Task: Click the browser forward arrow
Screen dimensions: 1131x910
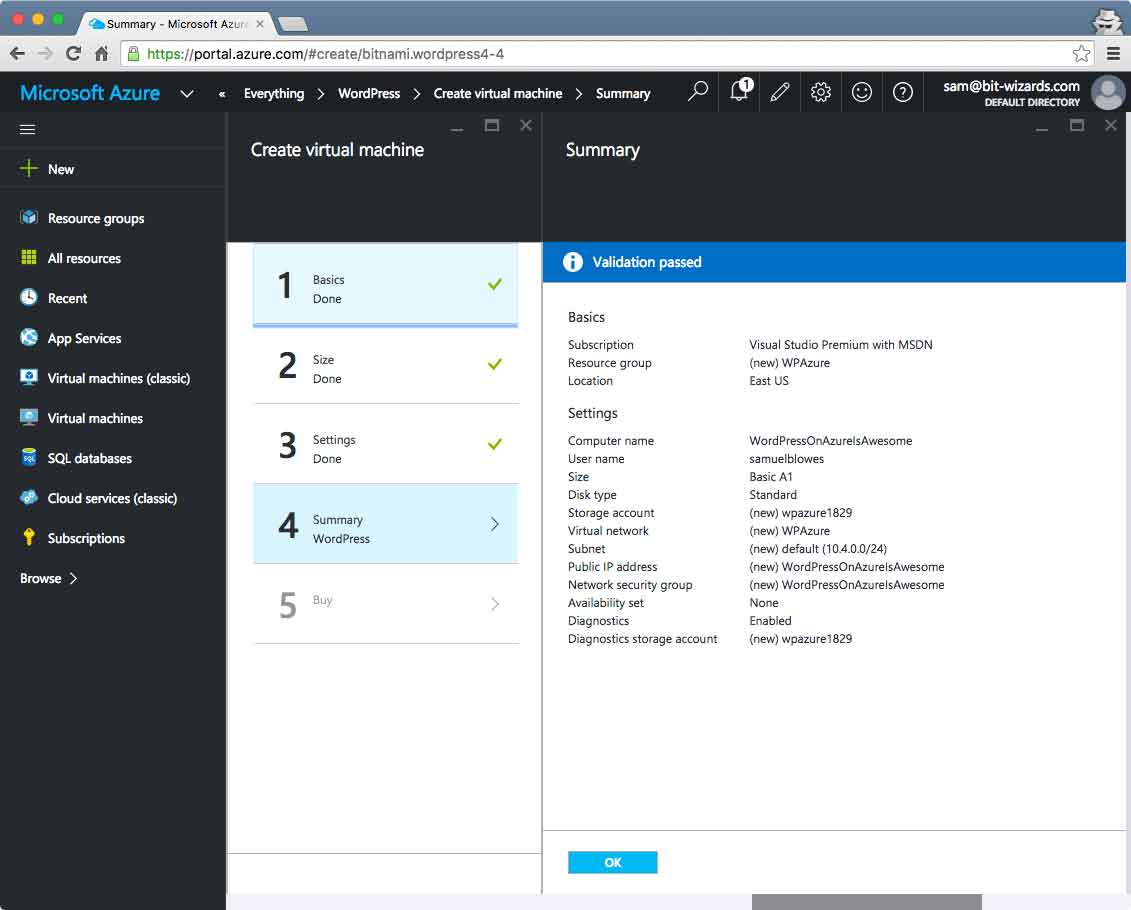Action: [x=45, y=53]
